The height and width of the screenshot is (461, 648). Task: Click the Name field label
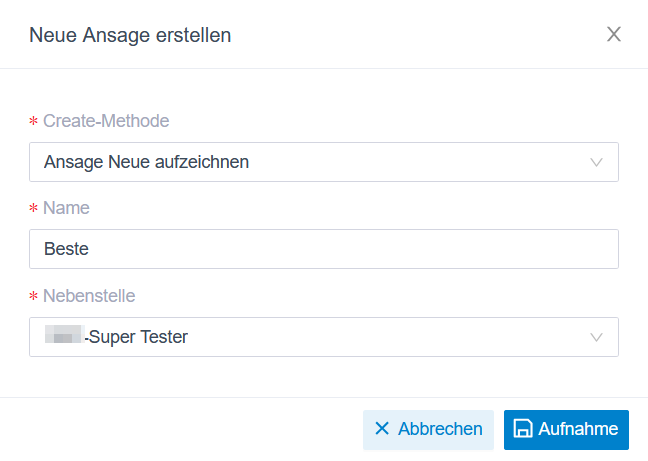pyautogui.click(x=66, y=208)
